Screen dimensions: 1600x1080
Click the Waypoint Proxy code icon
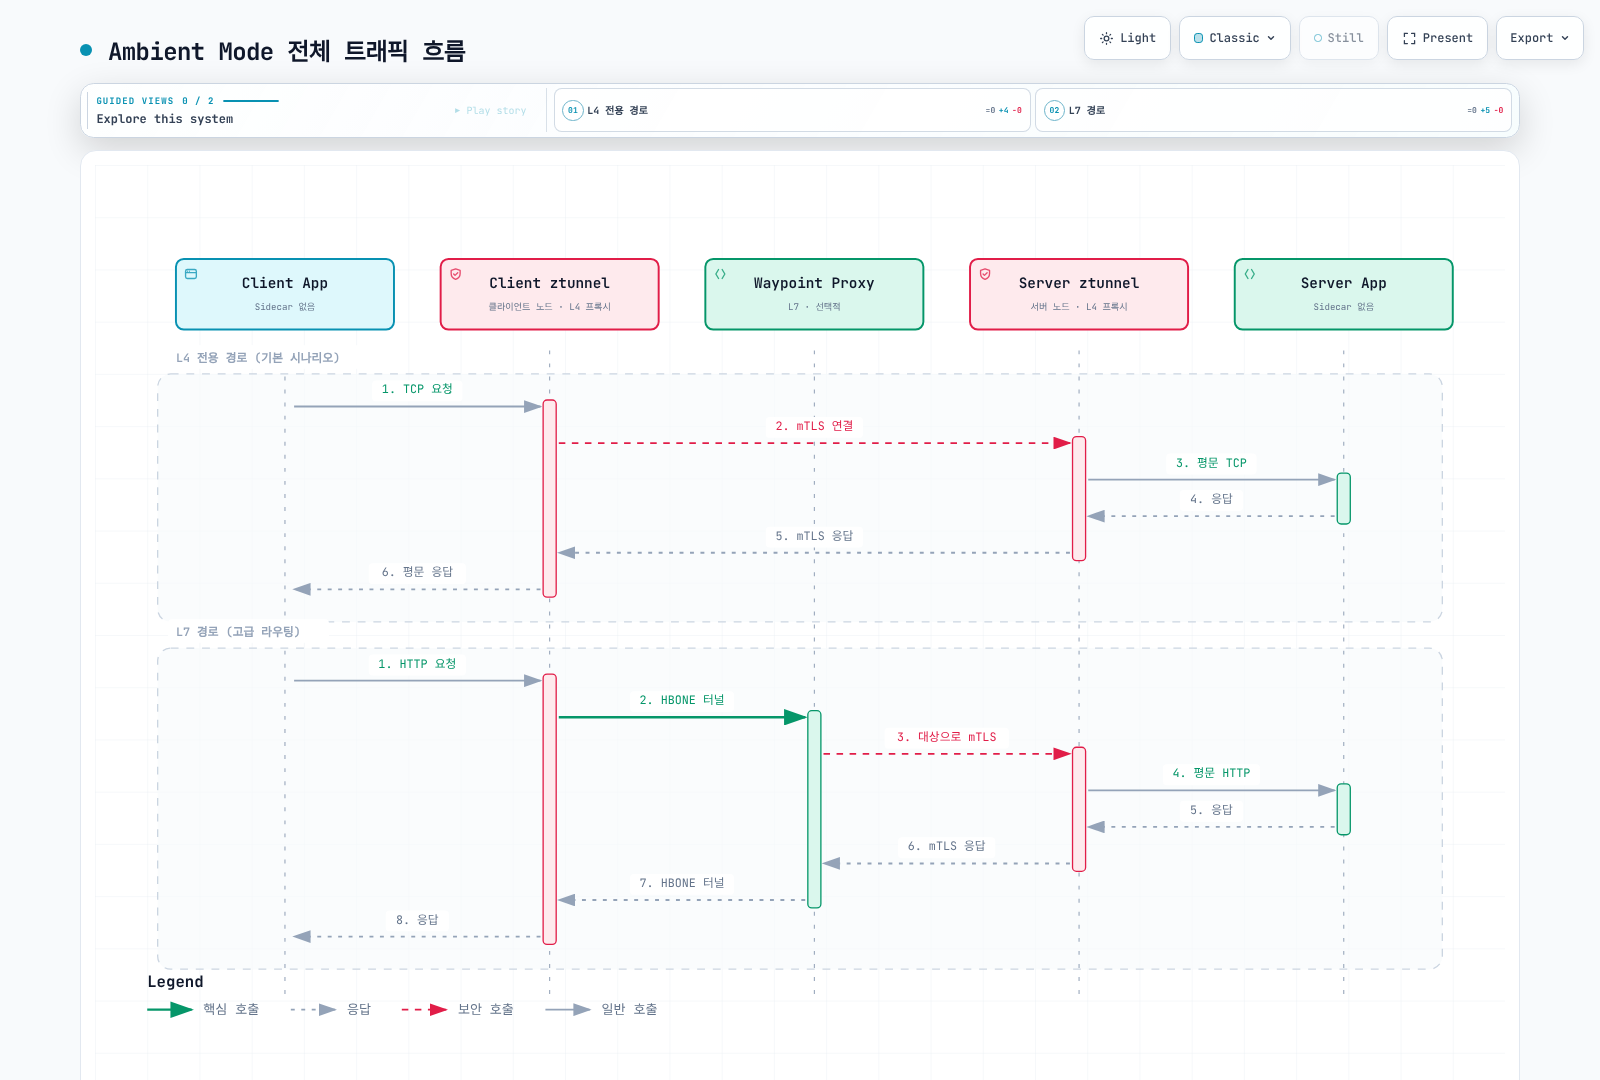tap(720, 274)
